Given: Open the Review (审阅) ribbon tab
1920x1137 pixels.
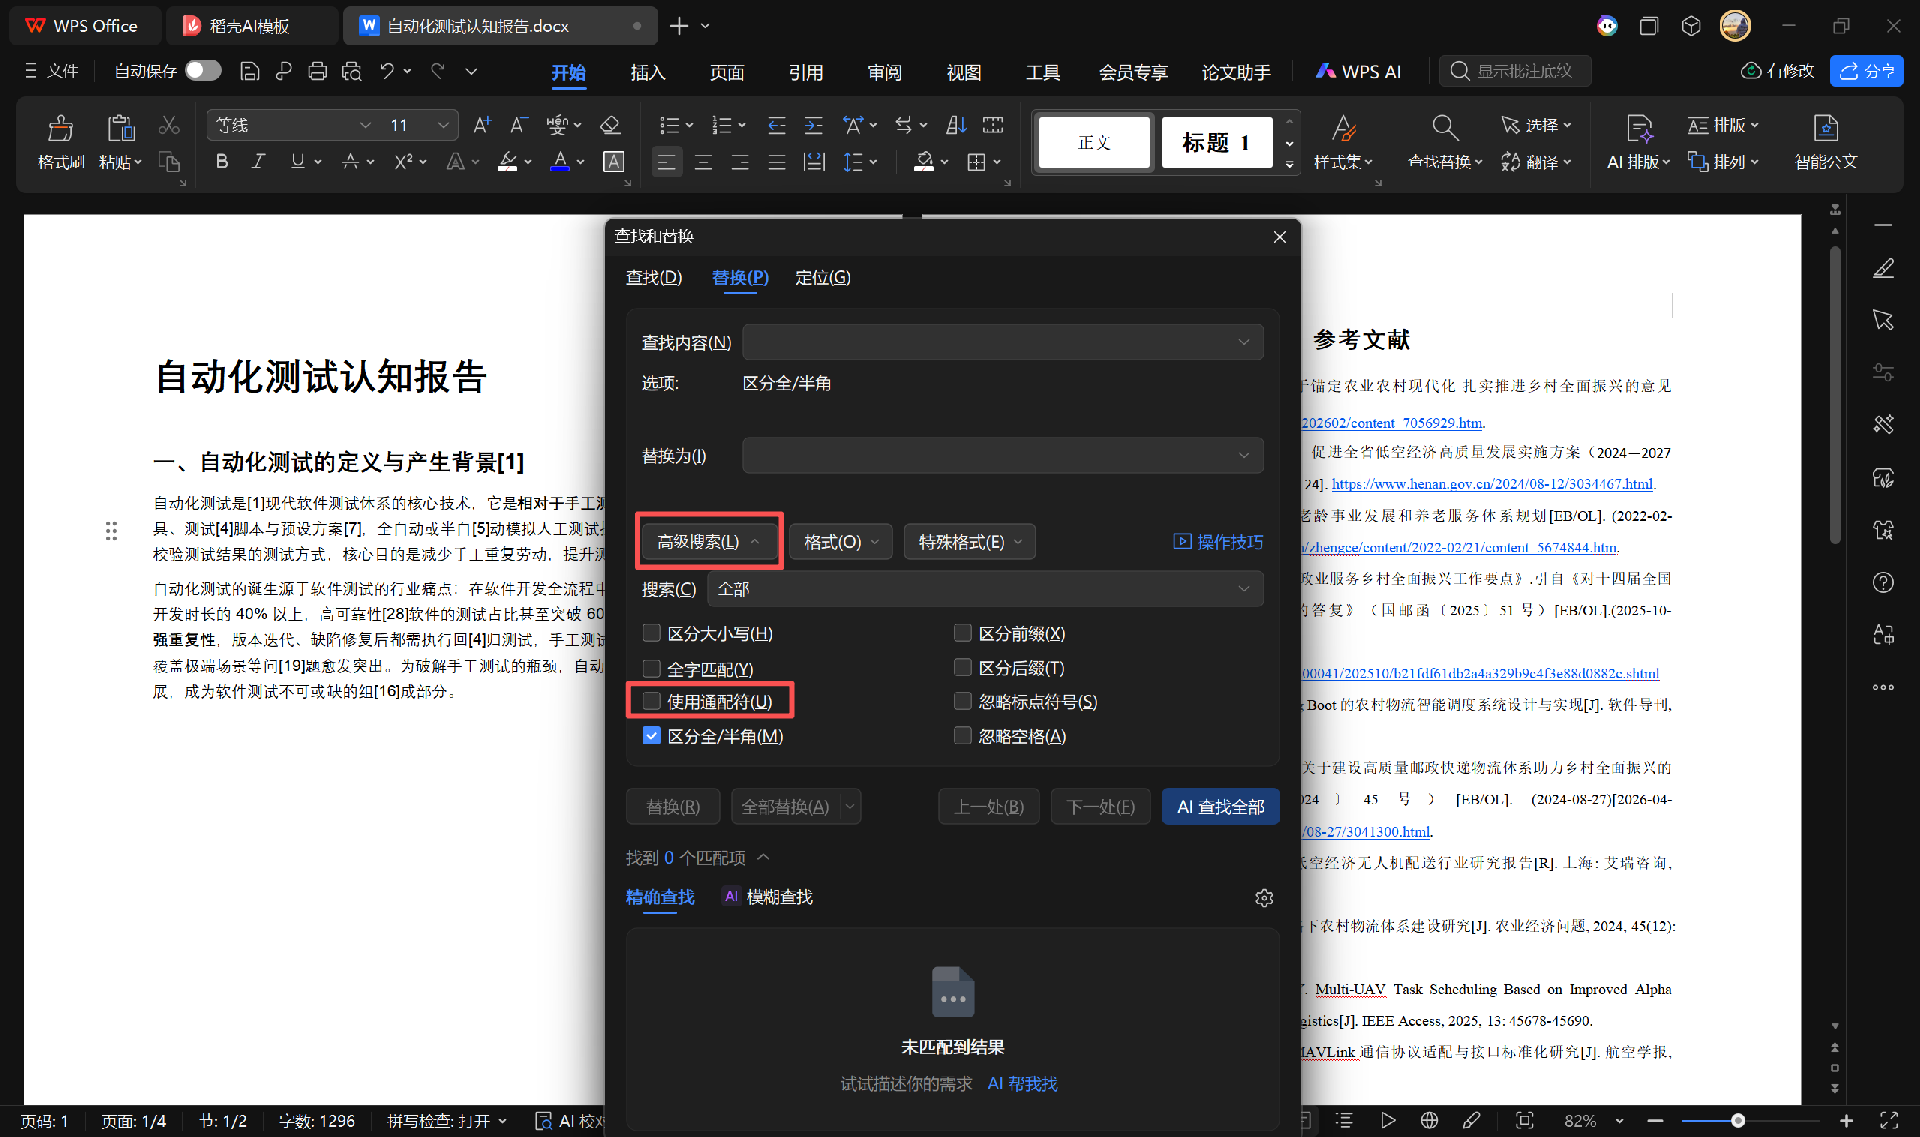Looking at the screenshot, I should tap(885, 72).
